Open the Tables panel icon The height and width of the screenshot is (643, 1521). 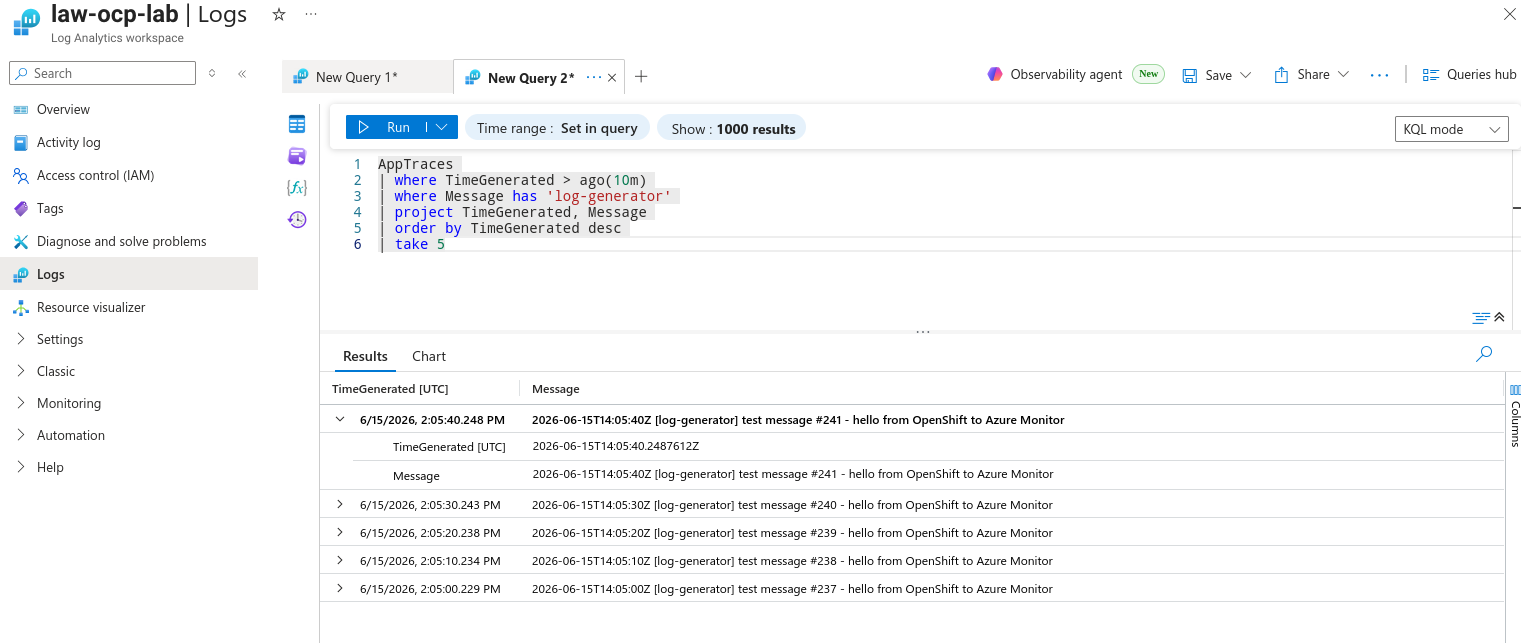pos(297,124)
